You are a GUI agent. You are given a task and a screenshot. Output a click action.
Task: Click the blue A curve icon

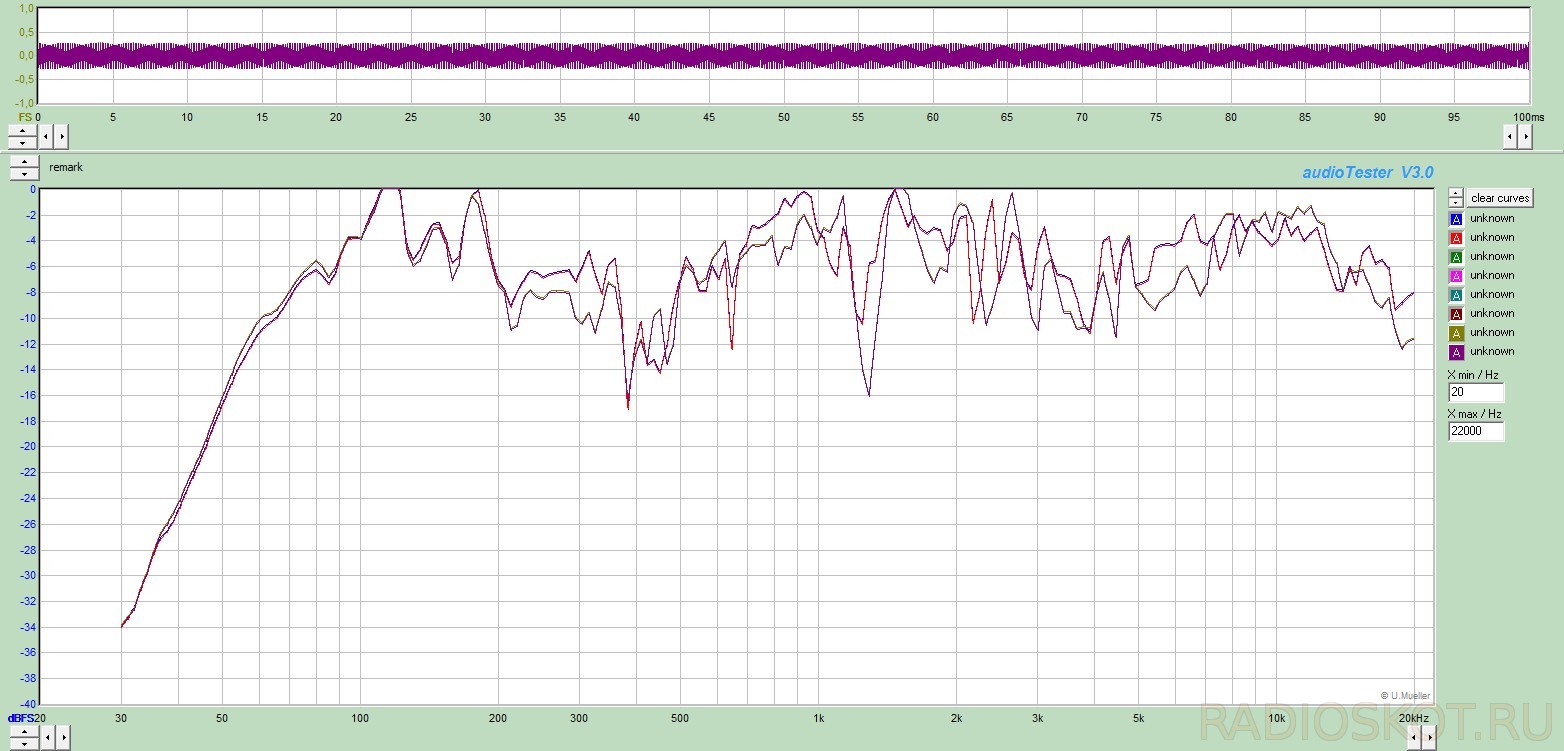1456,219
